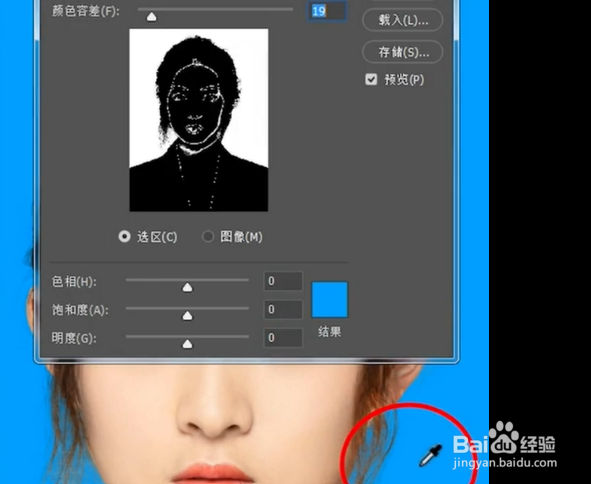Click the 色相(H) value field
Viewport: 591px width, 484px height.
click(x=283, y=281)
